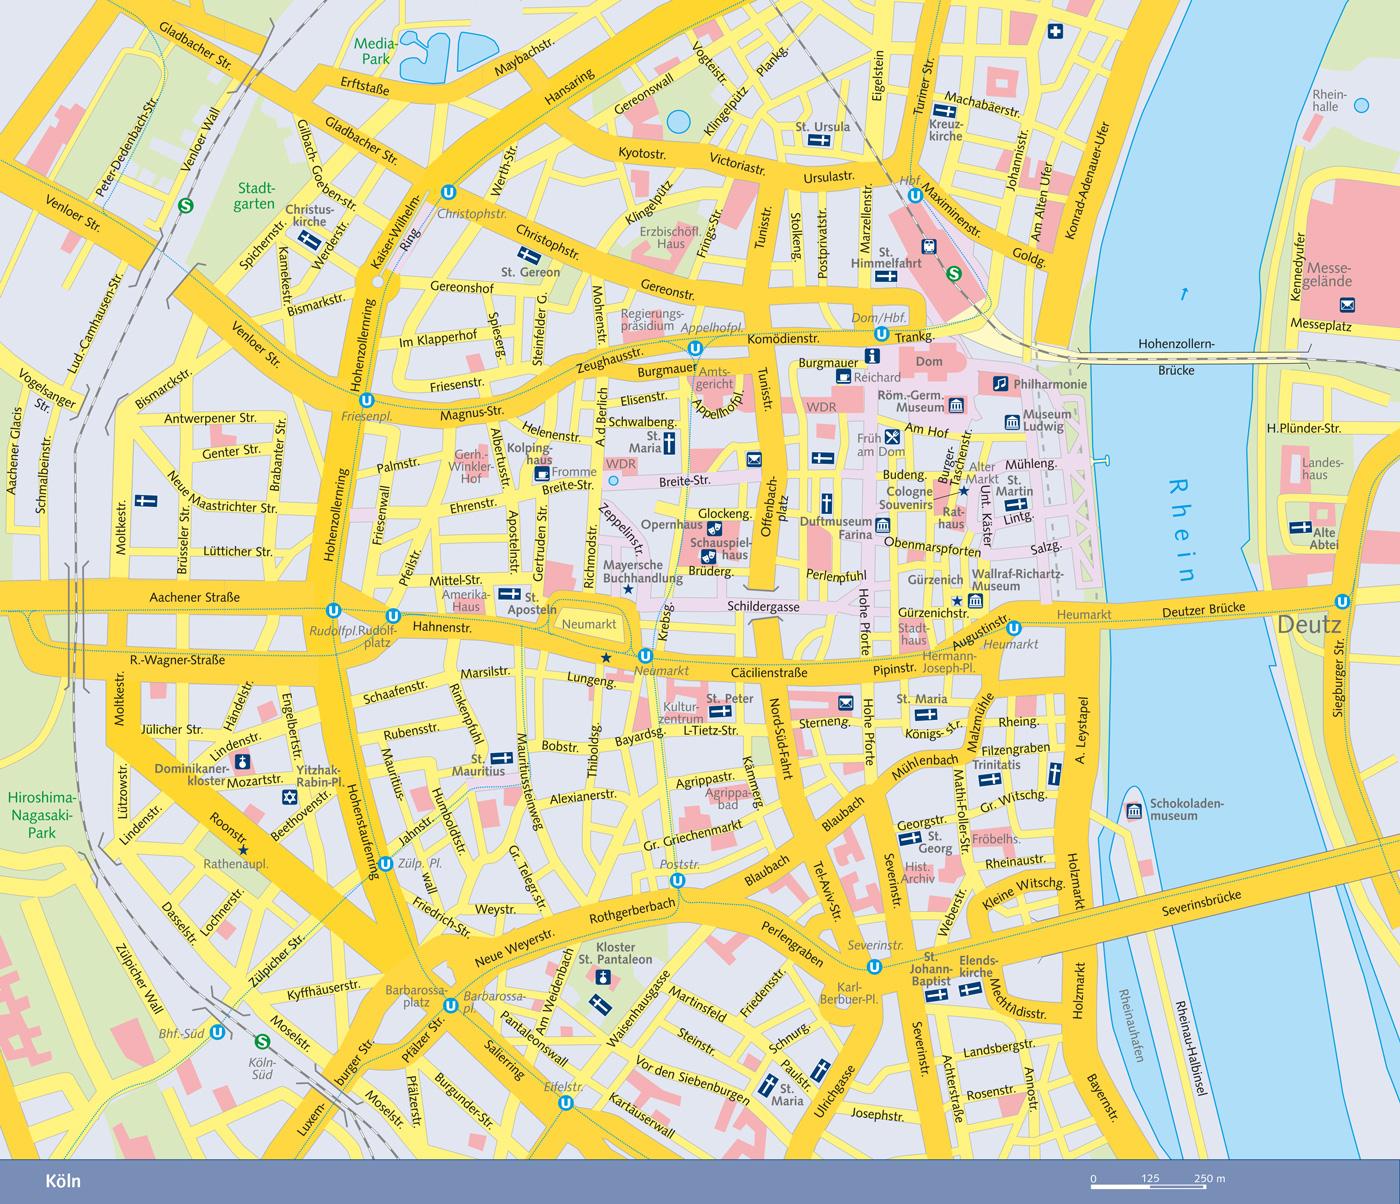Click the Röm.-Germ. Museum icon
The image size is (1400, 1204).
click(956, 405)
